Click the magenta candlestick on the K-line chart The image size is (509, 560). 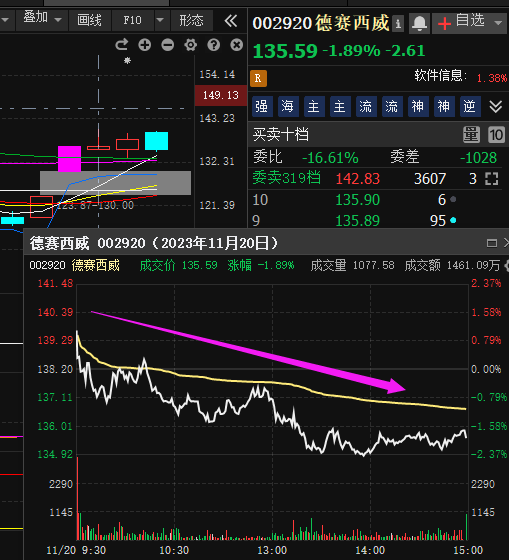click(69, 159)
